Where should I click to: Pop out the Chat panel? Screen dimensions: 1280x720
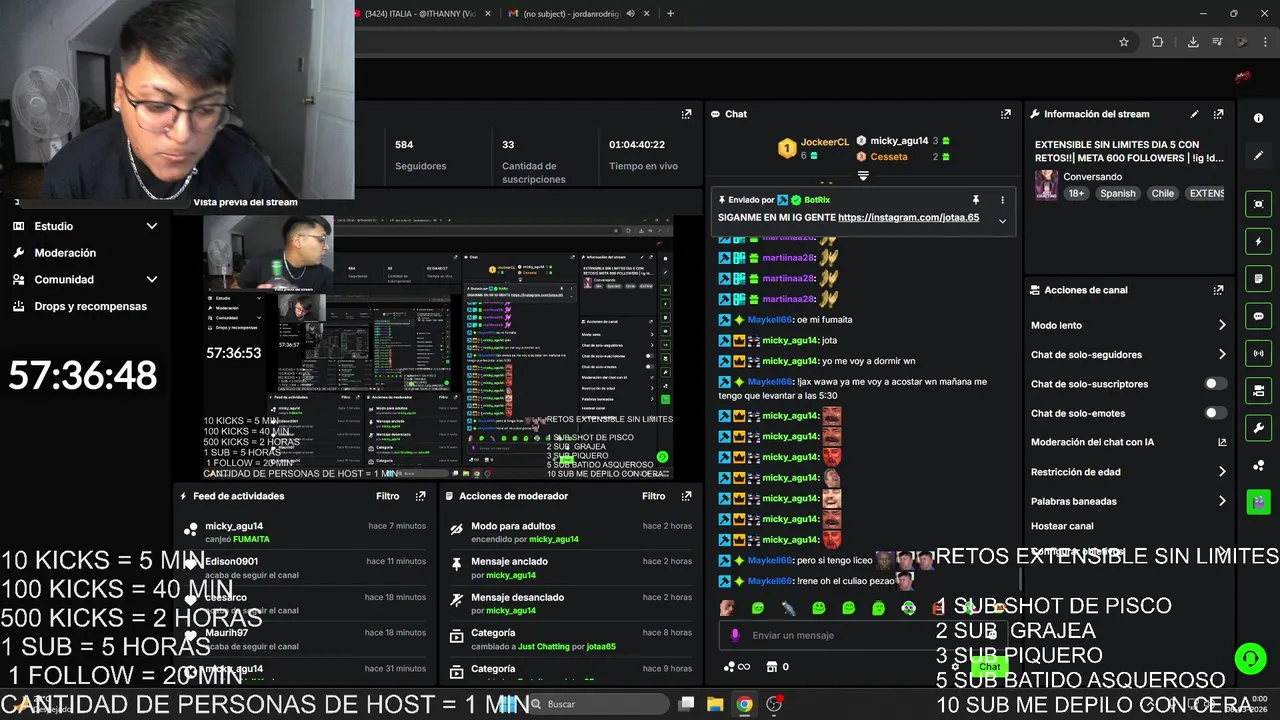coord(1005,114)
